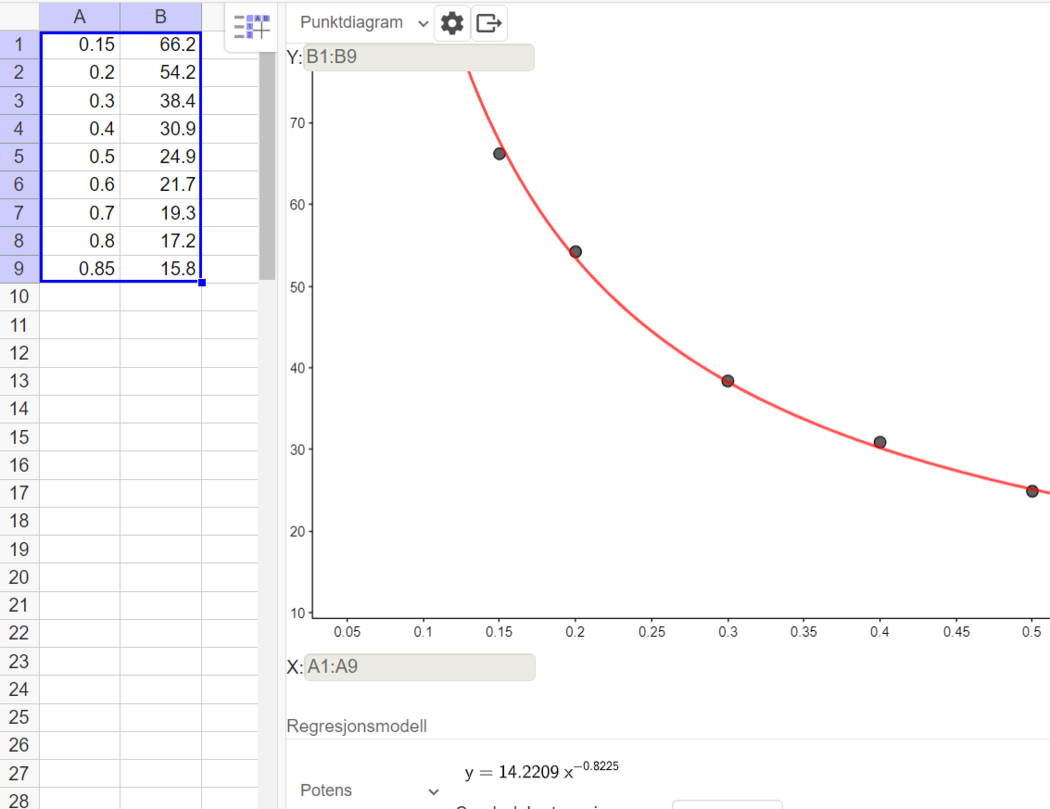
Task: Click the spreadsheet vertical scrollbar
Action: pos(267,160)
